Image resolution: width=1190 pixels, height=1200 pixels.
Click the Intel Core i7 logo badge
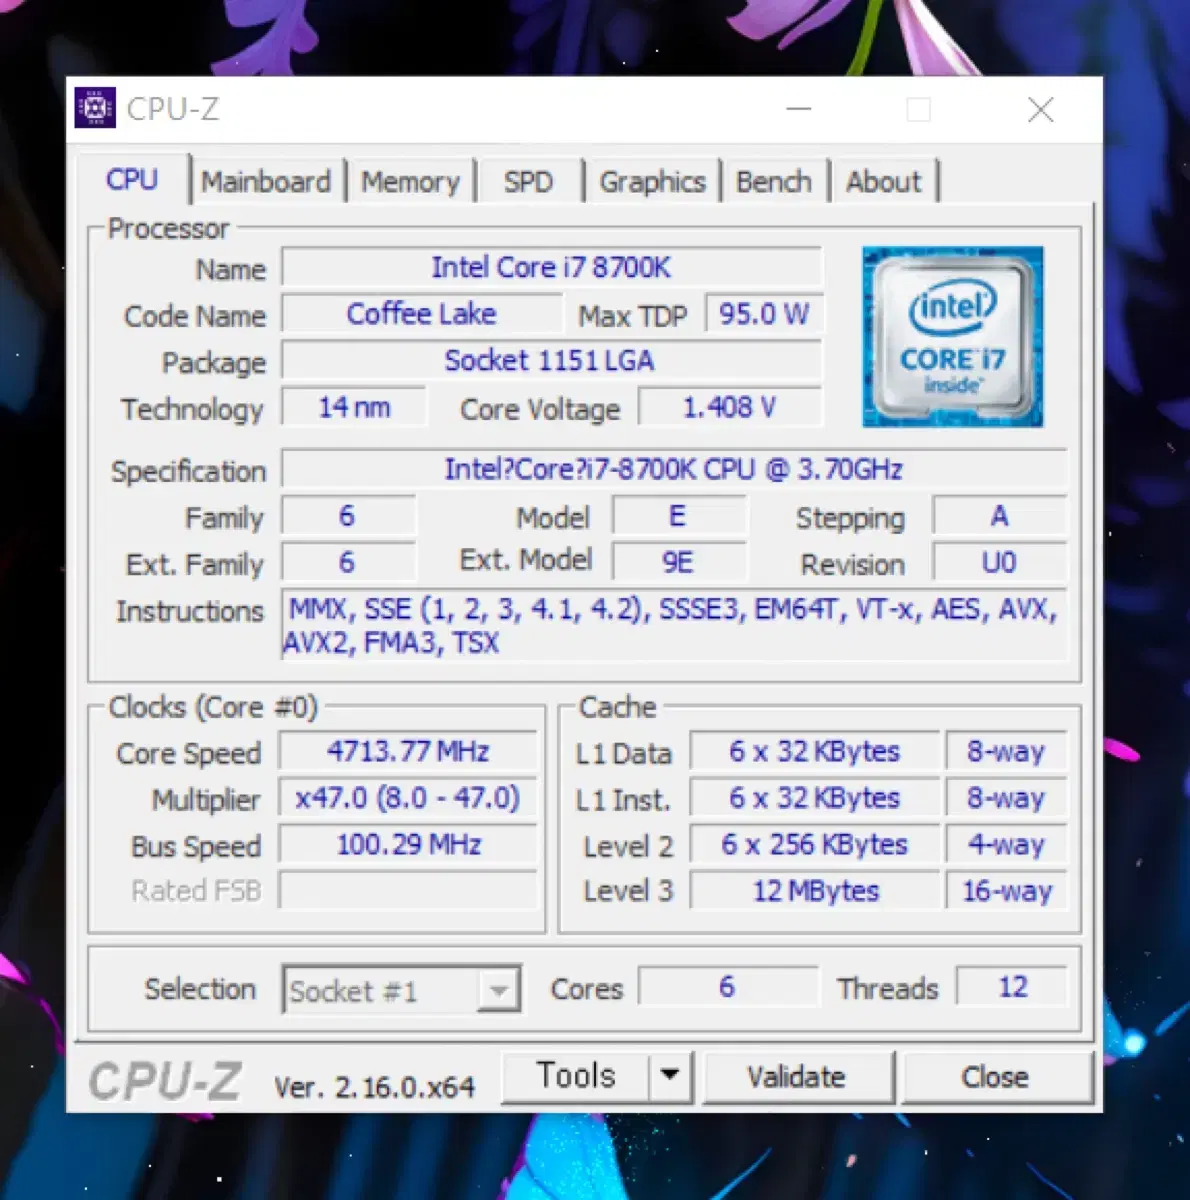pos(952,337)
